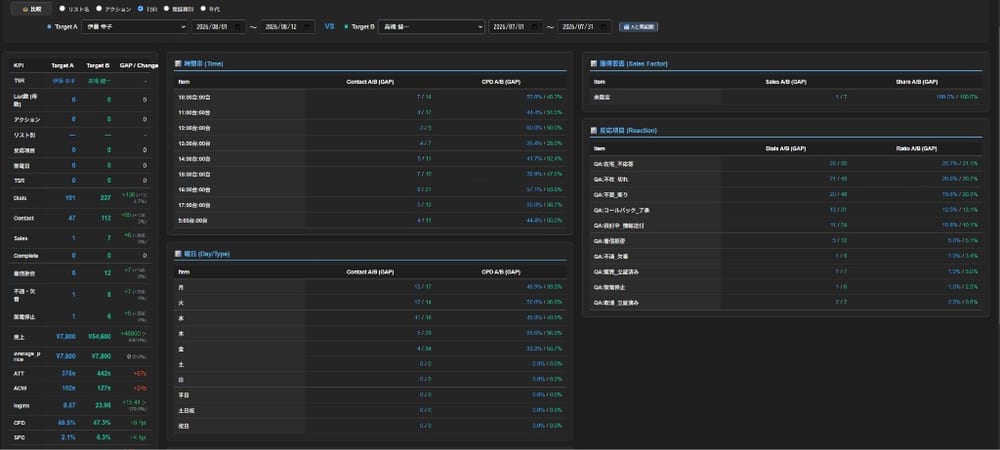1000x450 pixels.
Task: Click the 14:00 time row label
Action: (x=195, y=158)
